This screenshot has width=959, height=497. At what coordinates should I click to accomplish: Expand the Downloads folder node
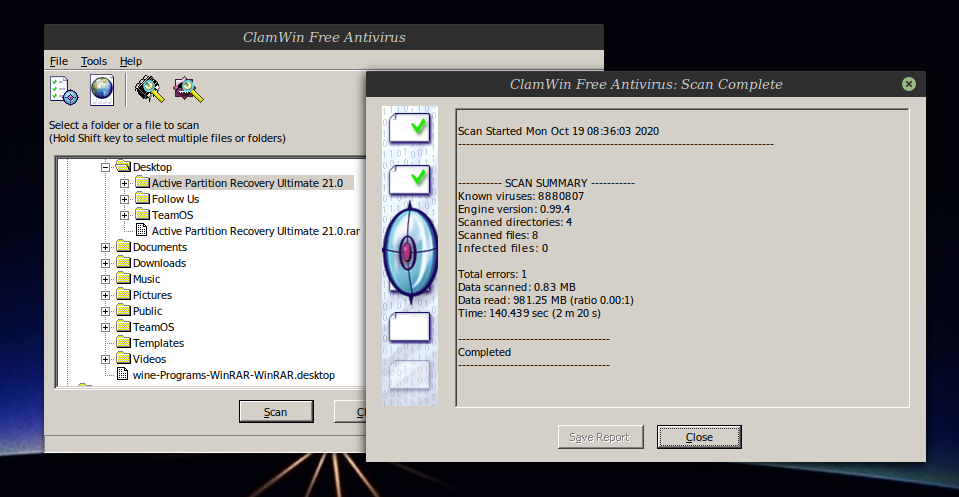[105, 263]
